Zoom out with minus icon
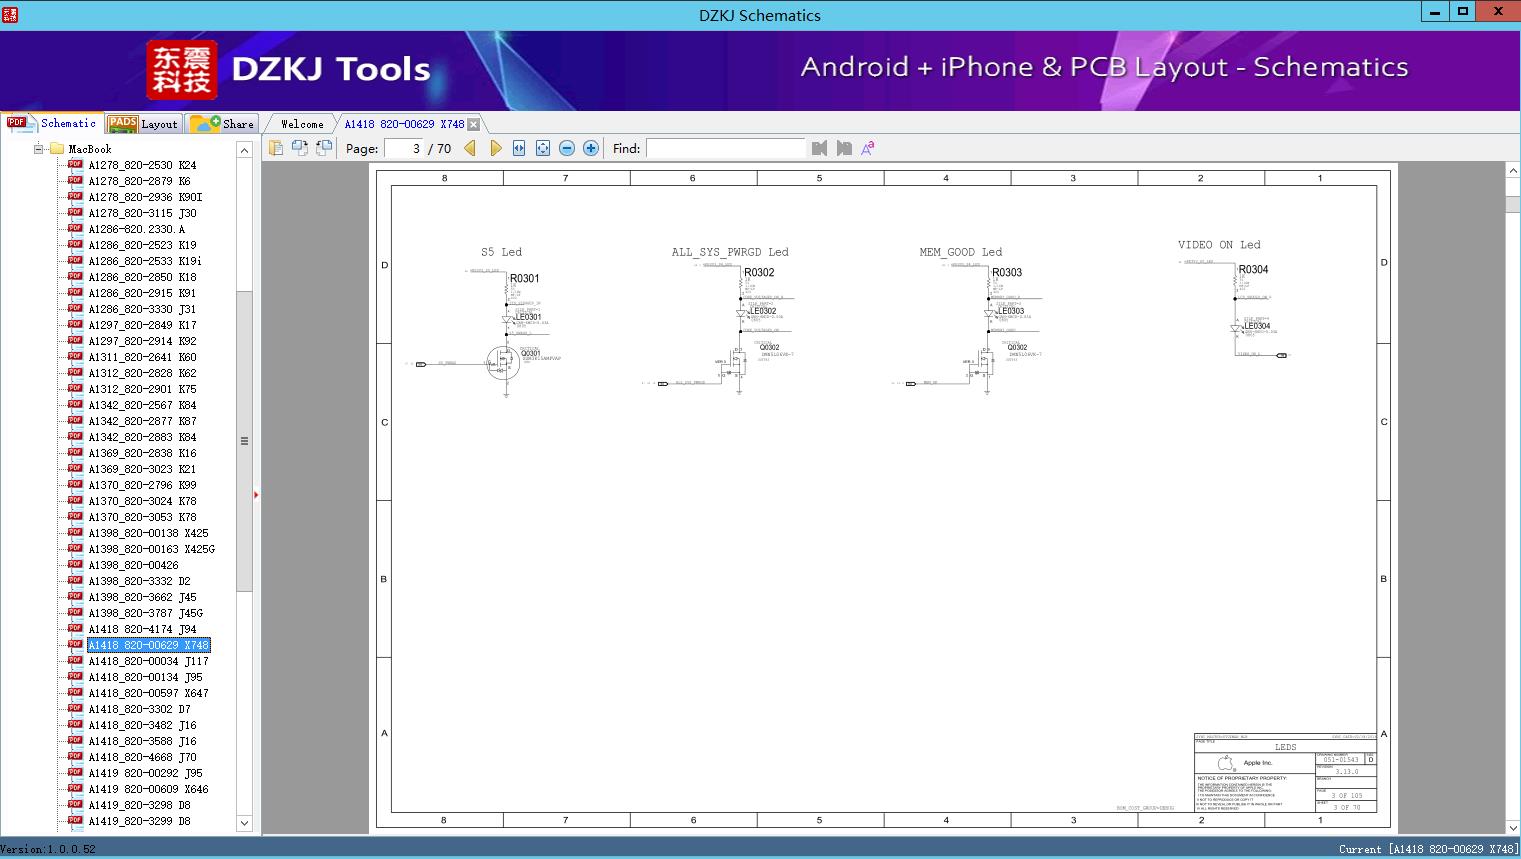The width and height of the screenshot is (1521, 859). pos(567,148)
